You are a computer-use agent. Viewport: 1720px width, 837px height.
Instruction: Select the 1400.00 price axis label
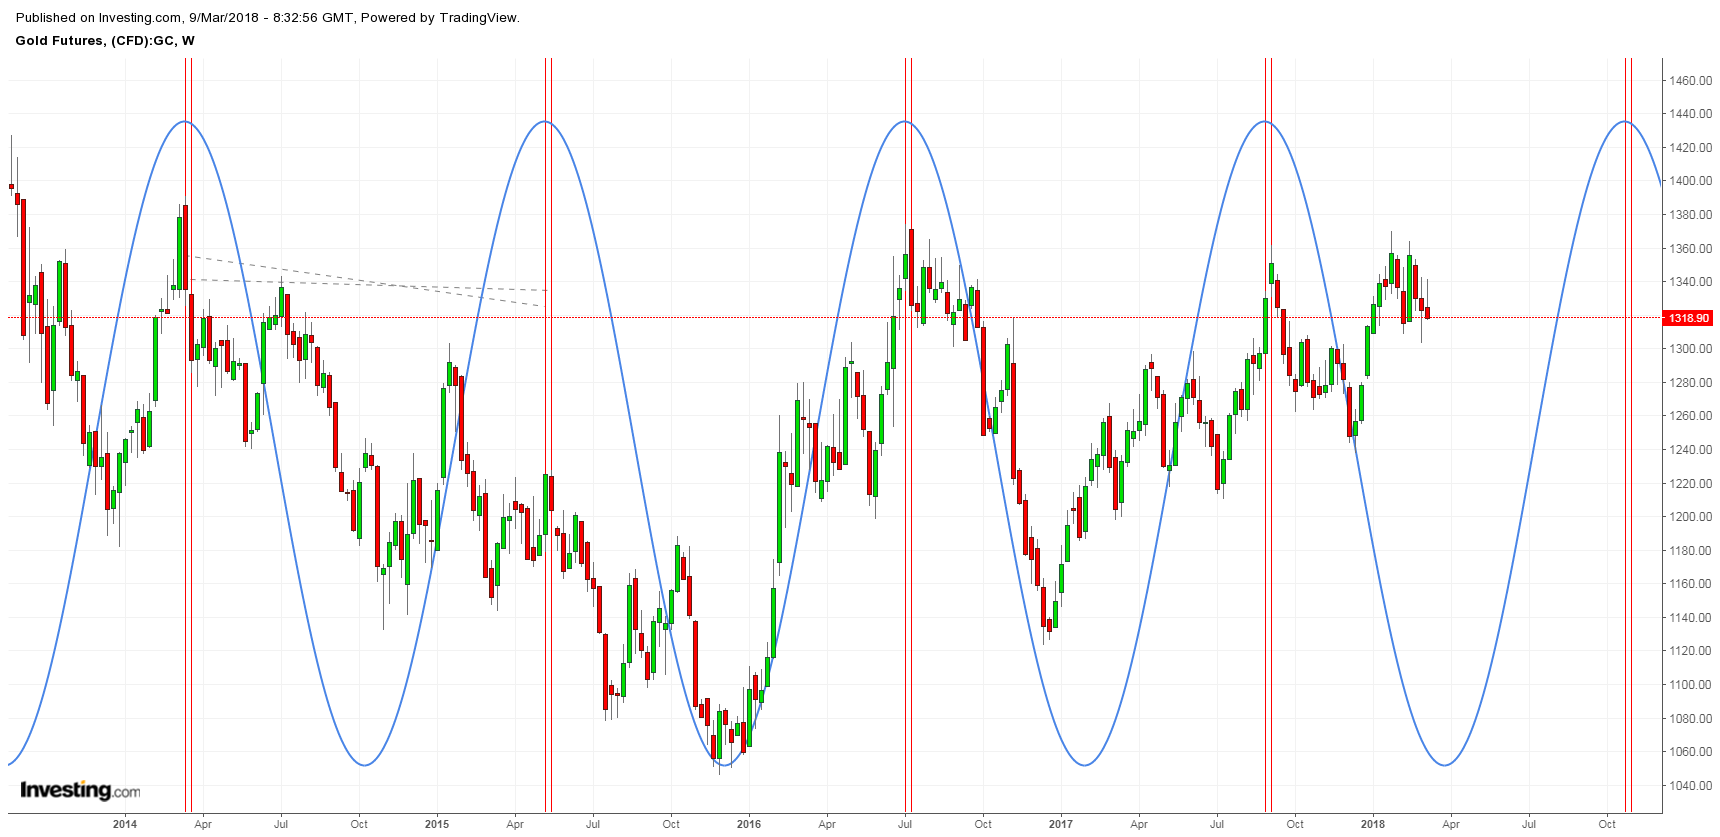[1690, 181]
